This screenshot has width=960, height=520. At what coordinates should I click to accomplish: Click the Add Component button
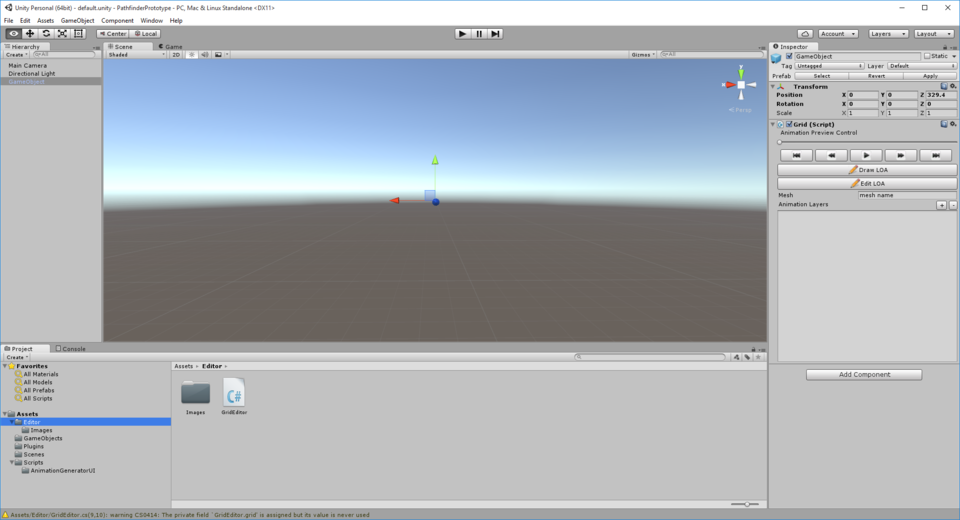[x=864, y=375]
